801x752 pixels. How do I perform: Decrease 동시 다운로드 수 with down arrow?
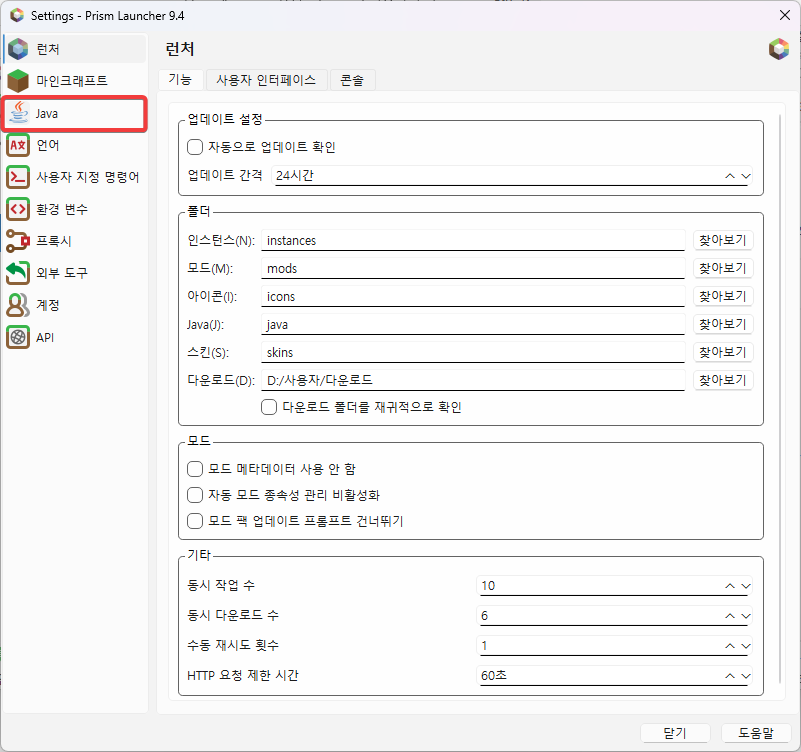tap(746, 616)
